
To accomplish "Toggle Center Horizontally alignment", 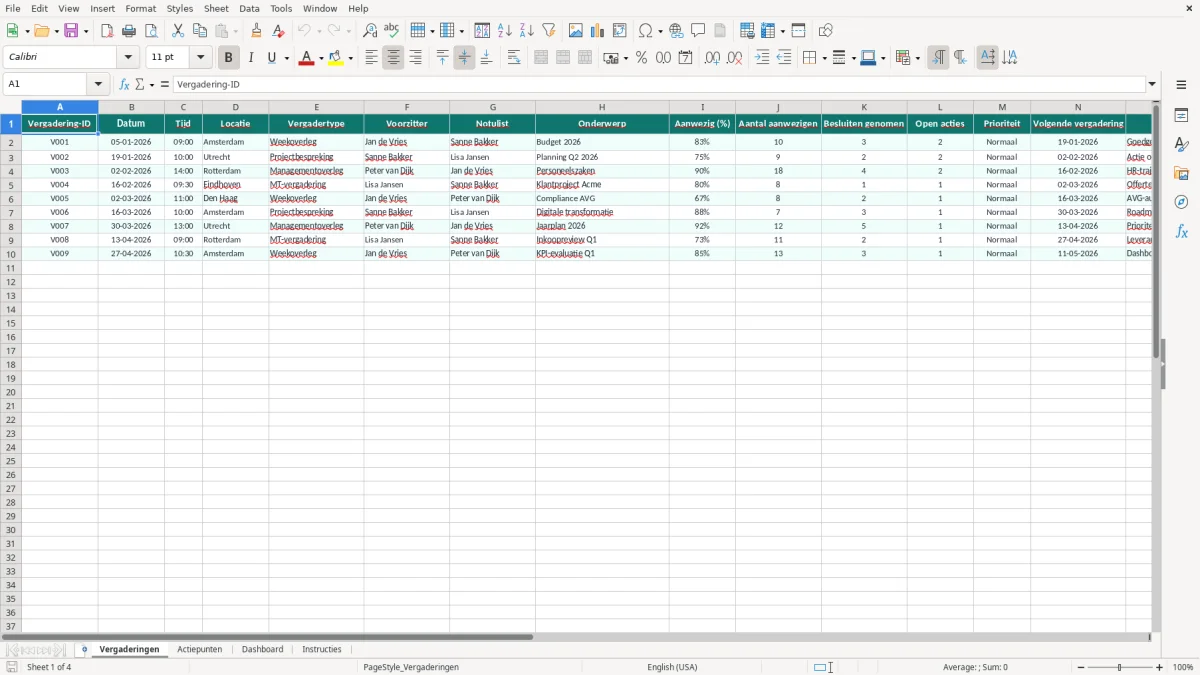I will point(393,58).
